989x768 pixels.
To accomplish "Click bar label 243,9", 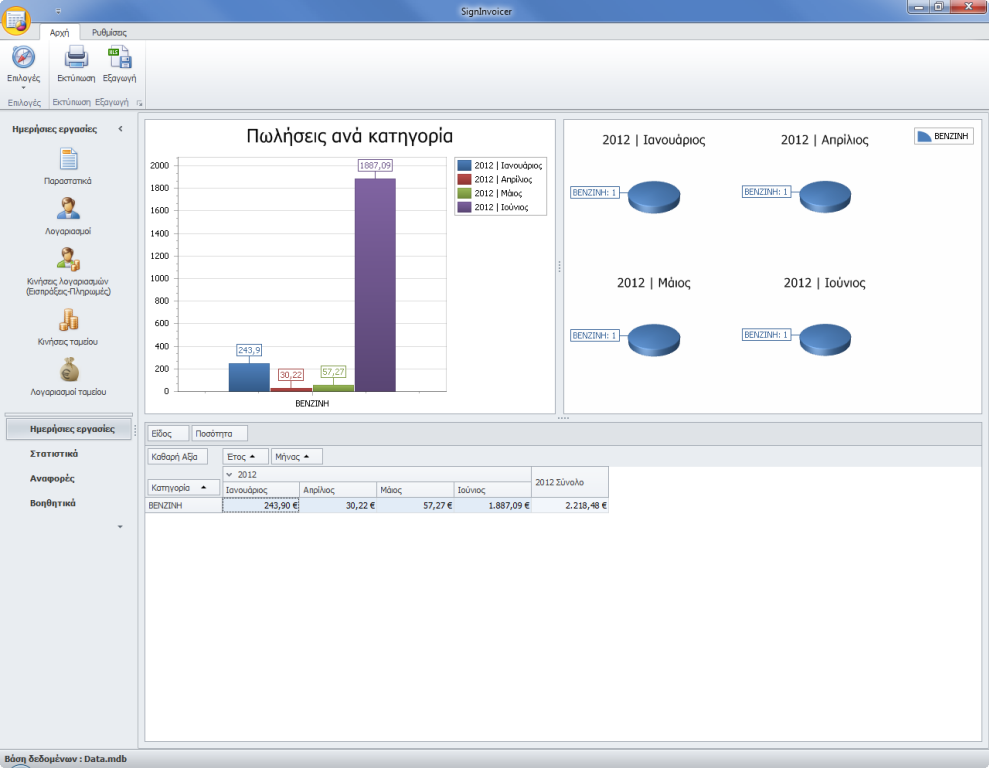I will (x=249, y=350).
